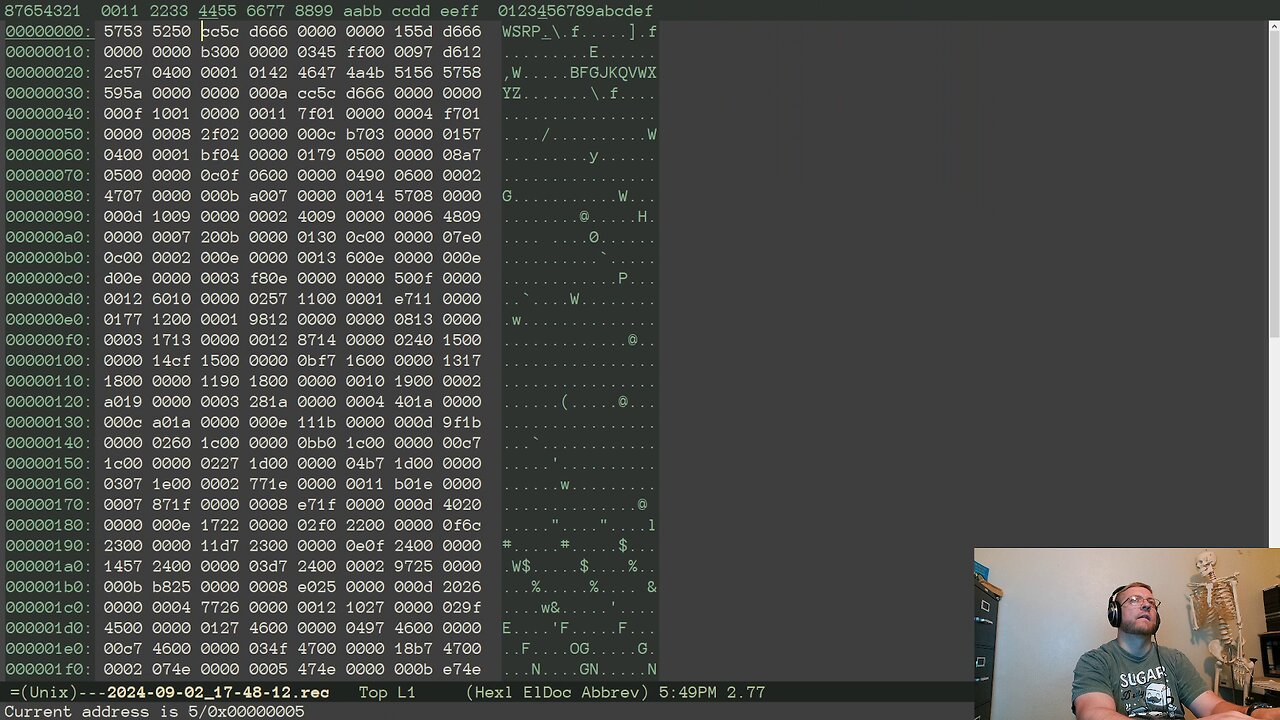Click the buffer name 2024-09-02_17-48-12.rec in mode line
This screenshot has width=1280, height=720.
(x=218, y=692)
